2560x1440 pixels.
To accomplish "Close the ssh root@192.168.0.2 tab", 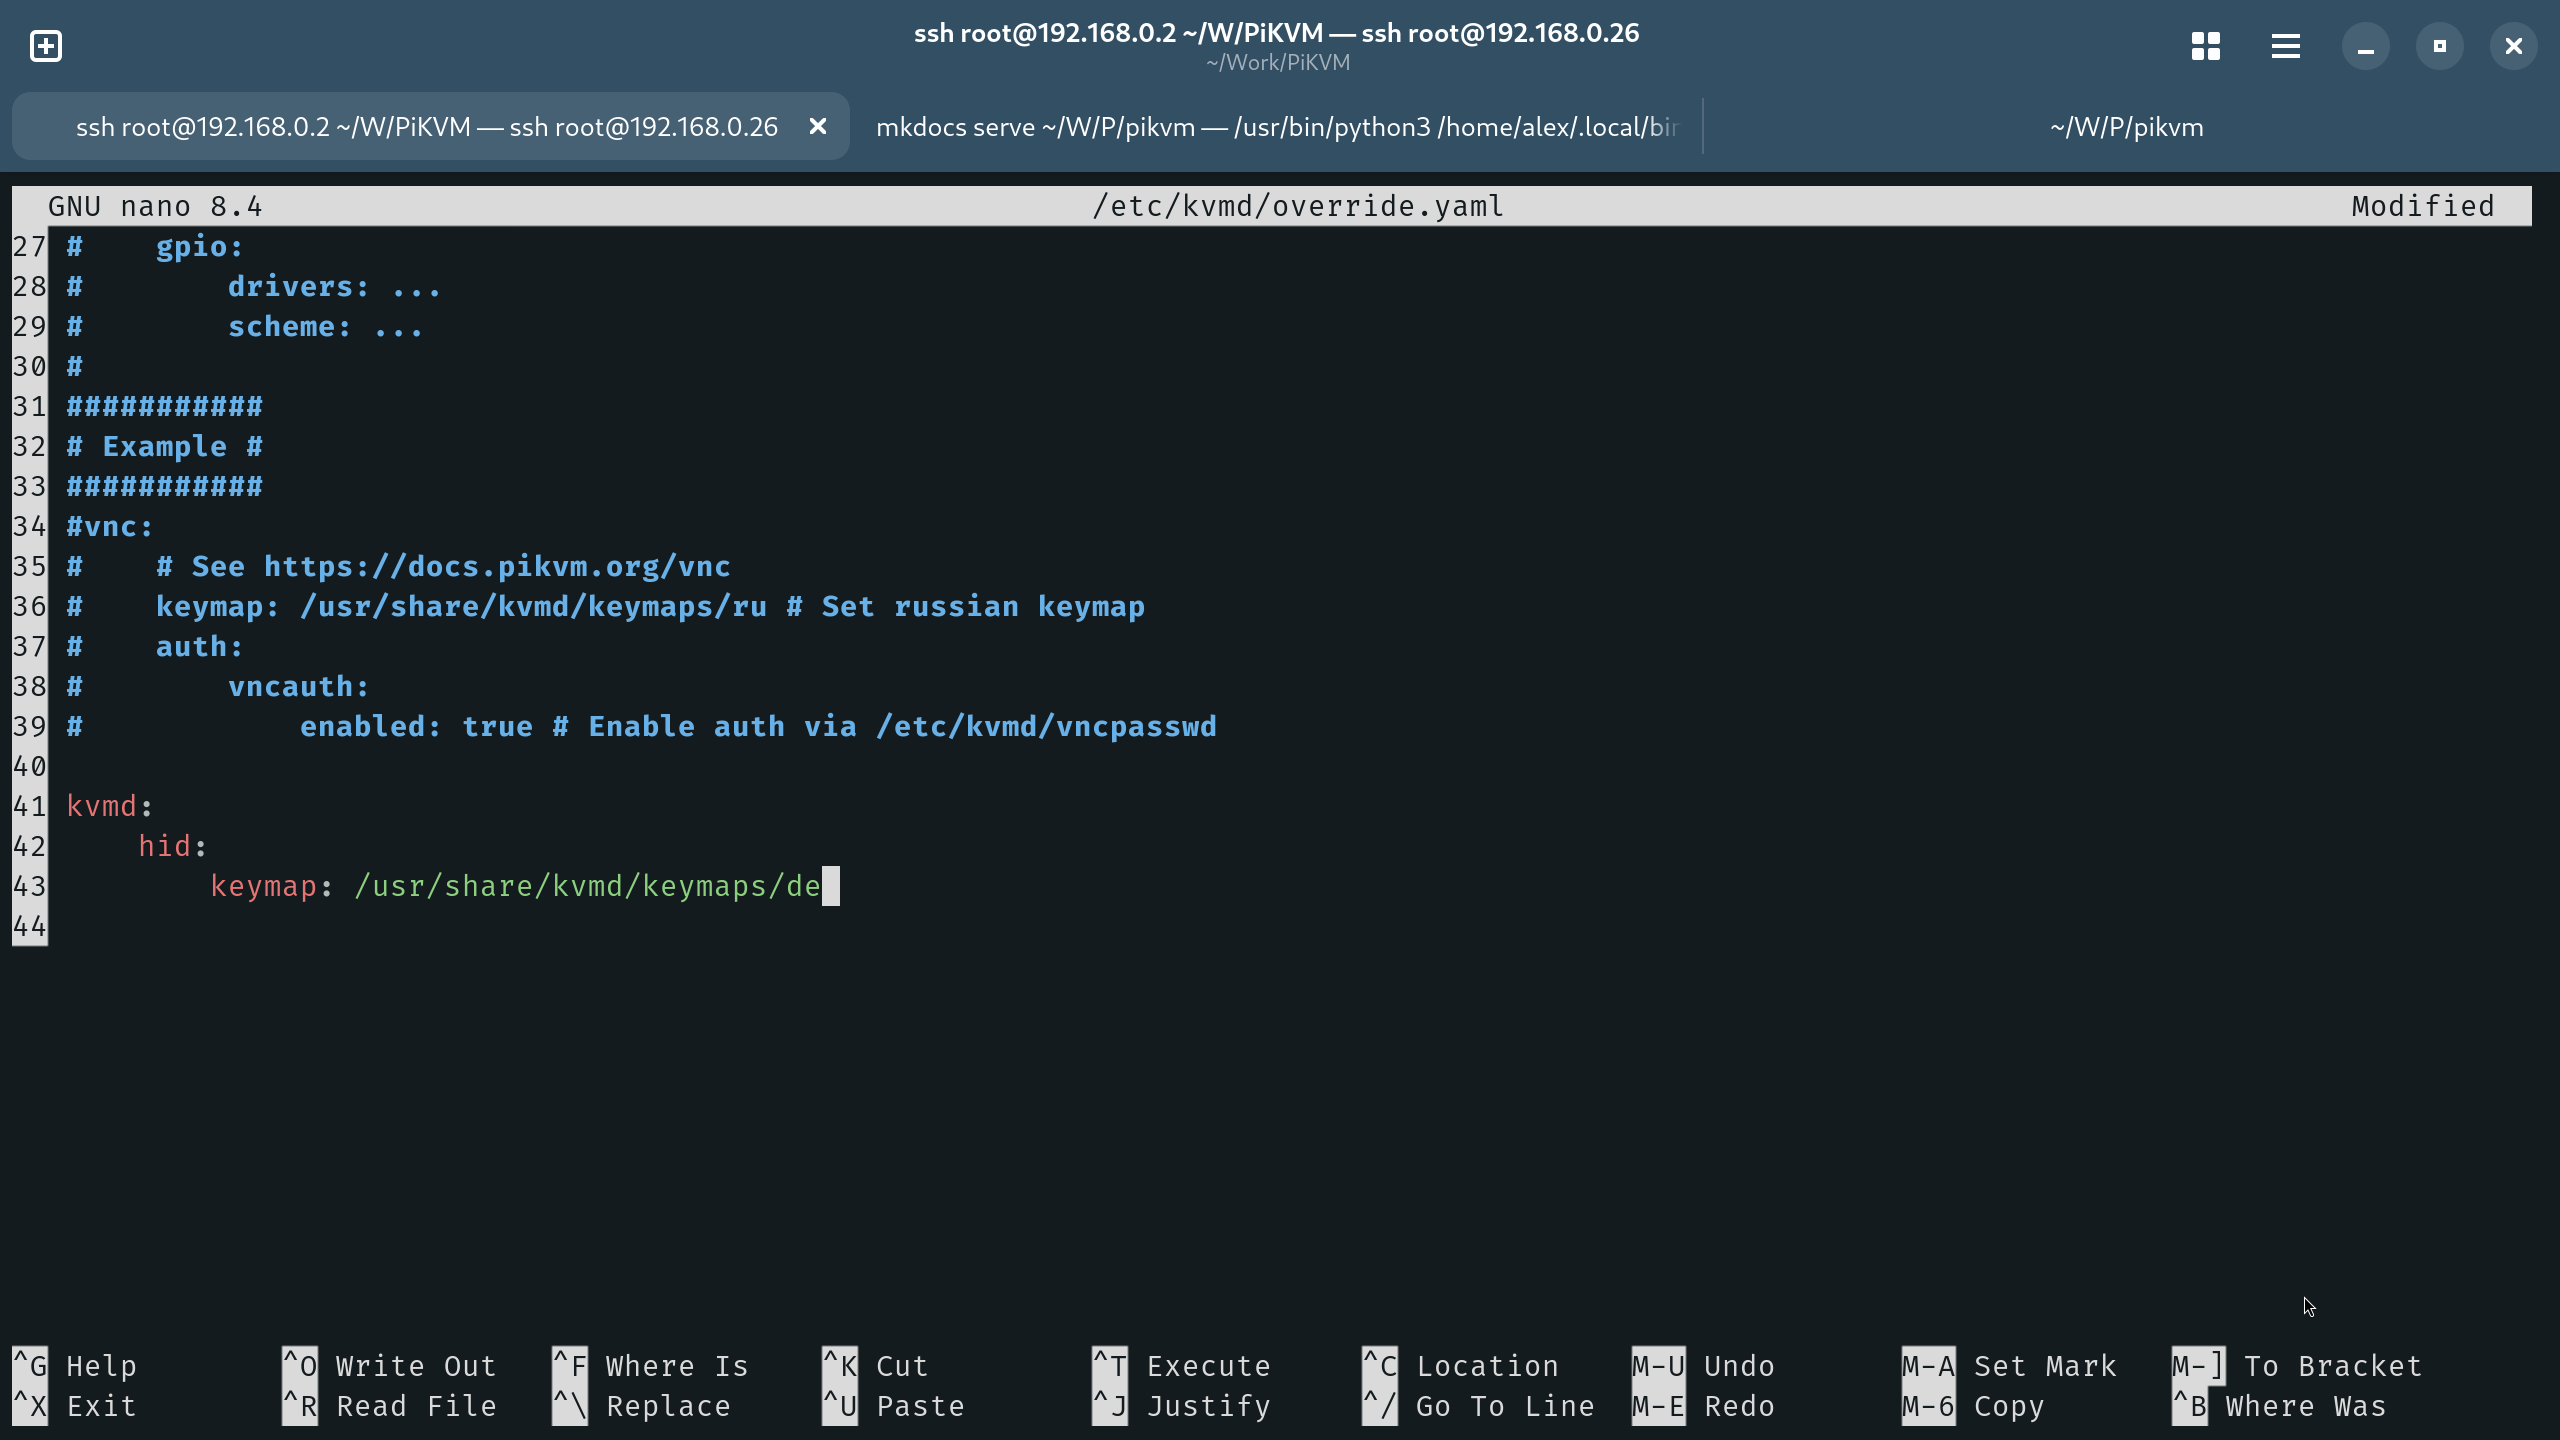I will point(817,127).
